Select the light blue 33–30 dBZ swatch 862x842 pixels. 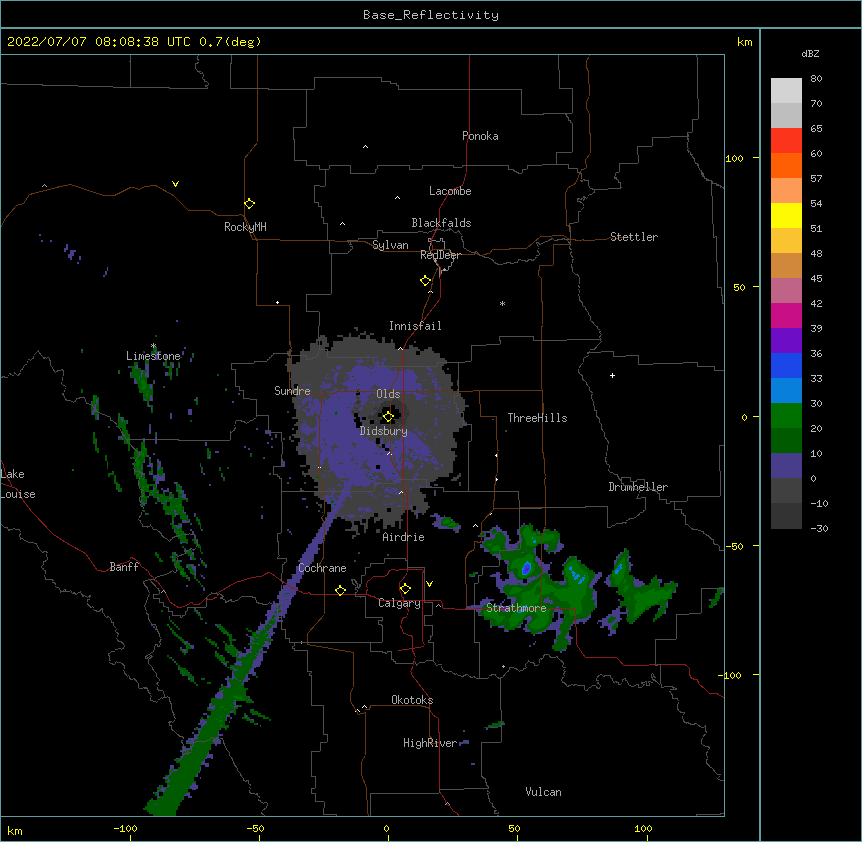pyautogui.click(x=786, y=391)
